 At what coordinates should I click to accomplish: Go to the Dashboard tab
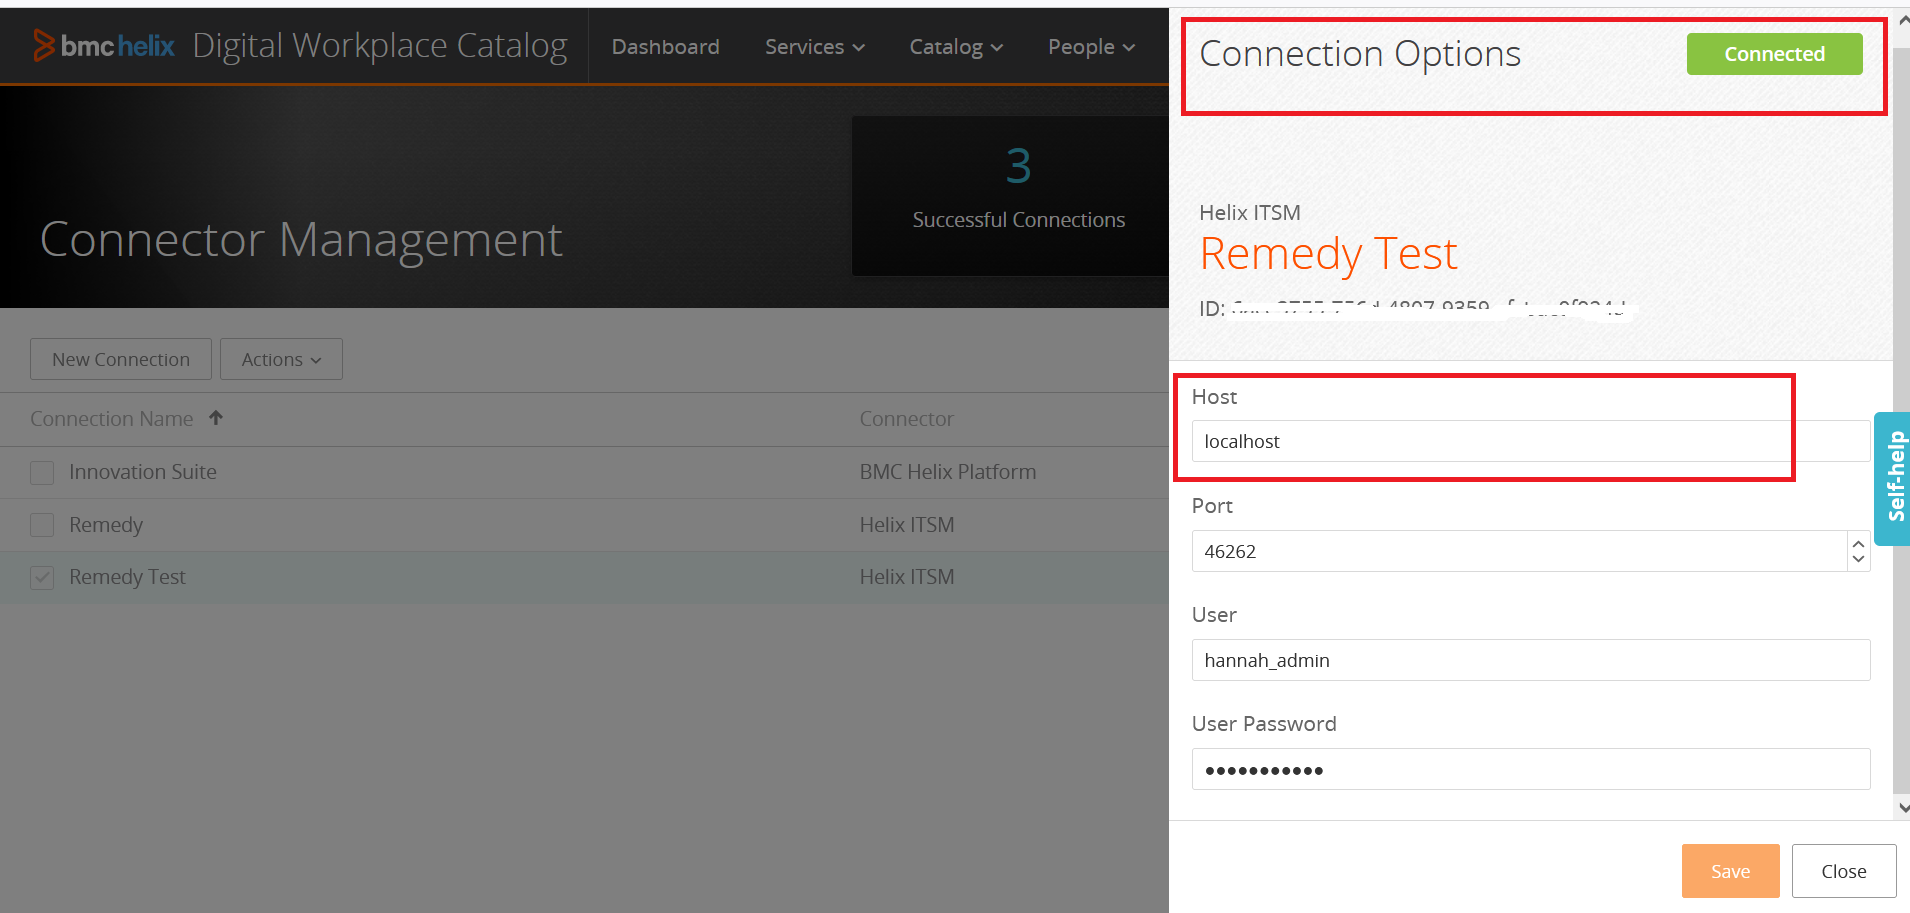coord(665,47)
